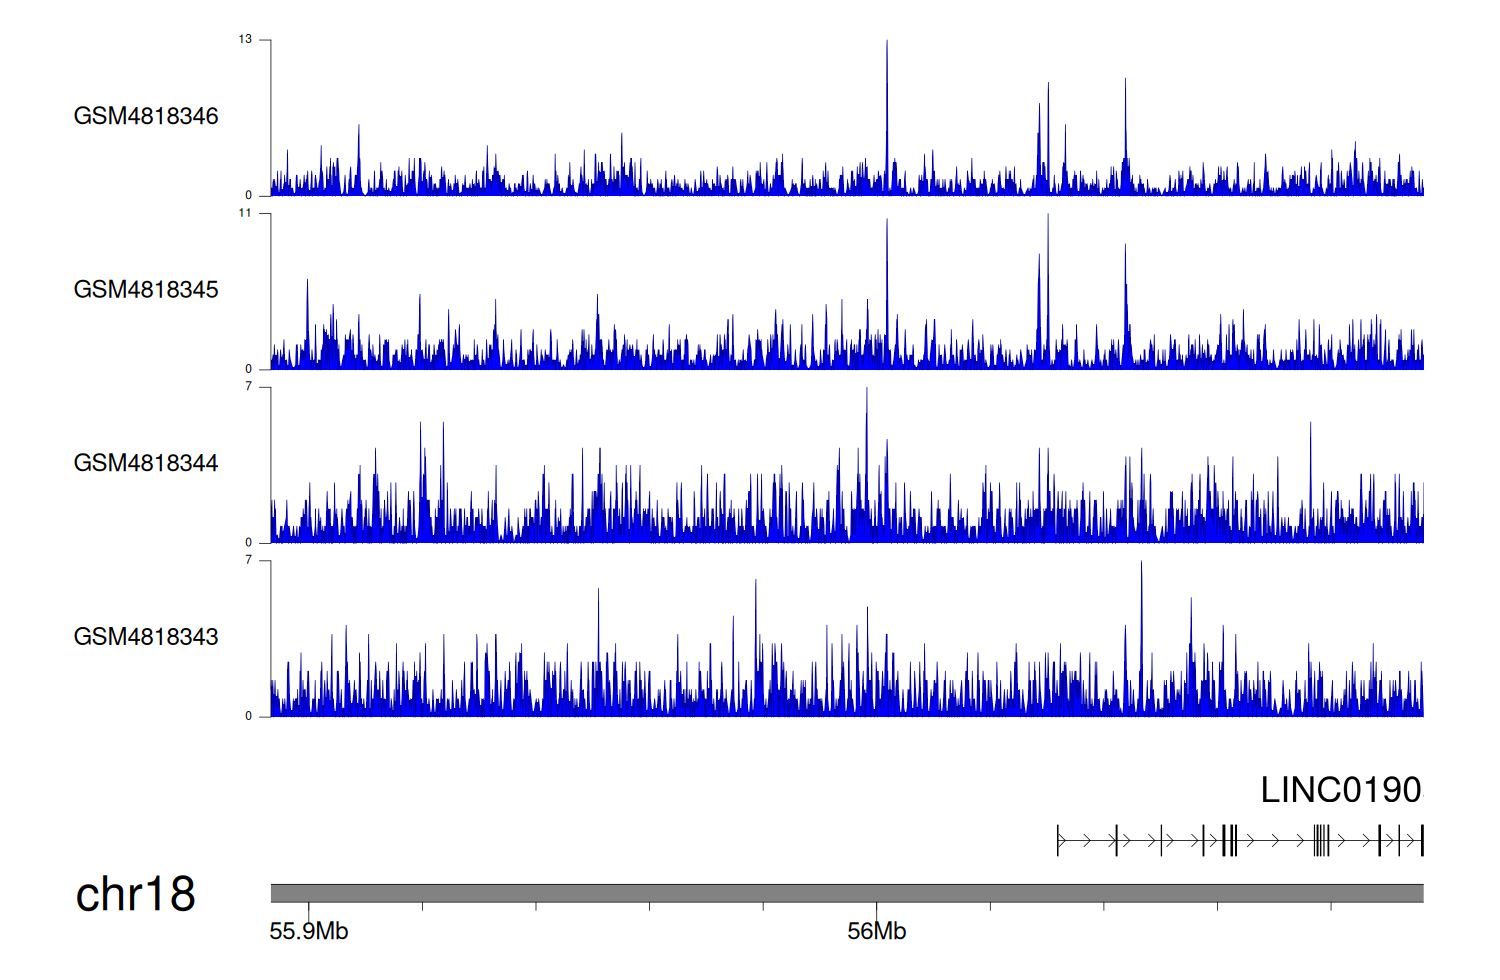Click the GSM4818344 track label
The image size is (1500, 980).
tap(146, 463)
